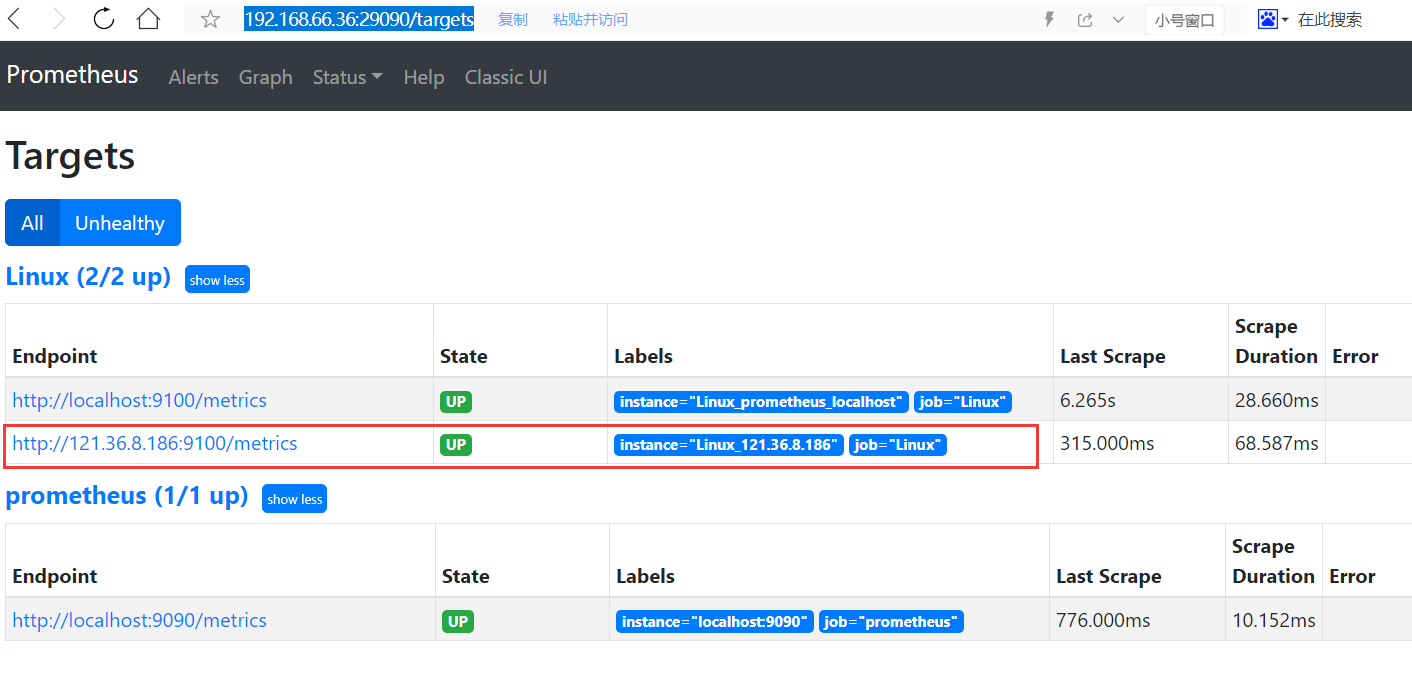
Task: Expand the address bar chevron dropdown
Action: (x=1119, y=19)
